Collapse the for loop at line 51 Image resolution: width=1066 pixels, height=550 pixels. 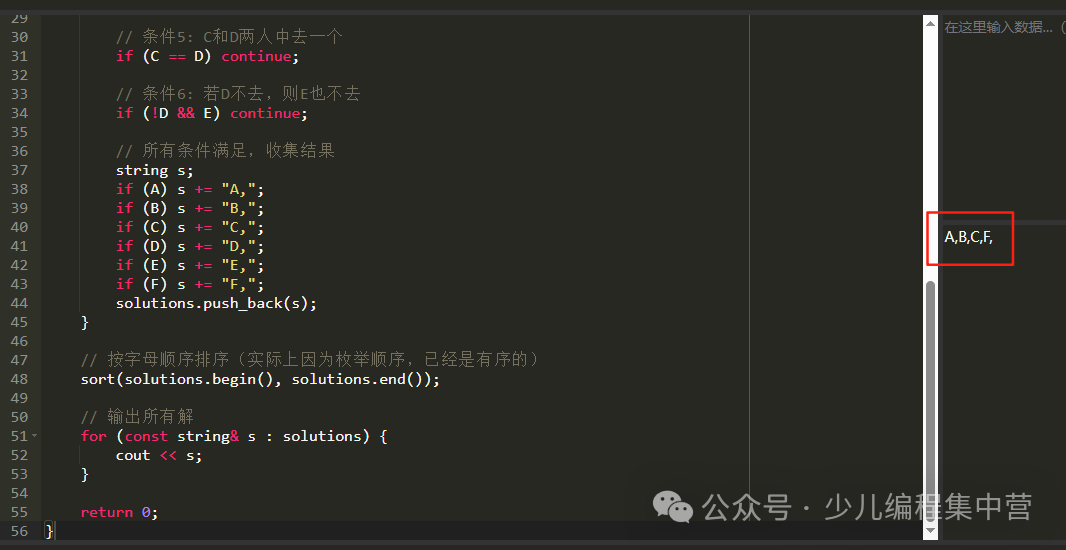pyautogui.click(x=35, y=436)
